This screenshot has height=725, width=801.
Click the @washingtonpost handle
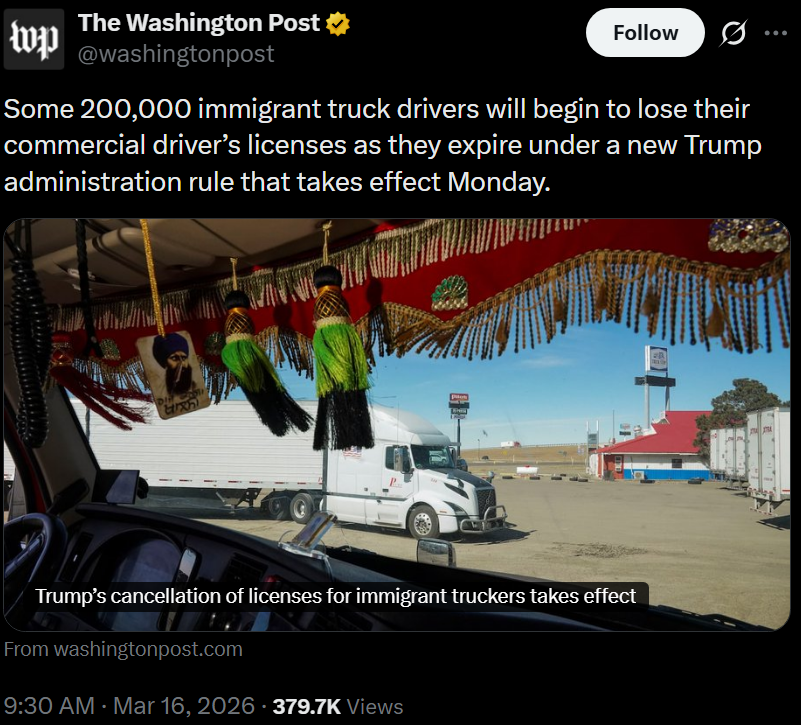(176, 54)
